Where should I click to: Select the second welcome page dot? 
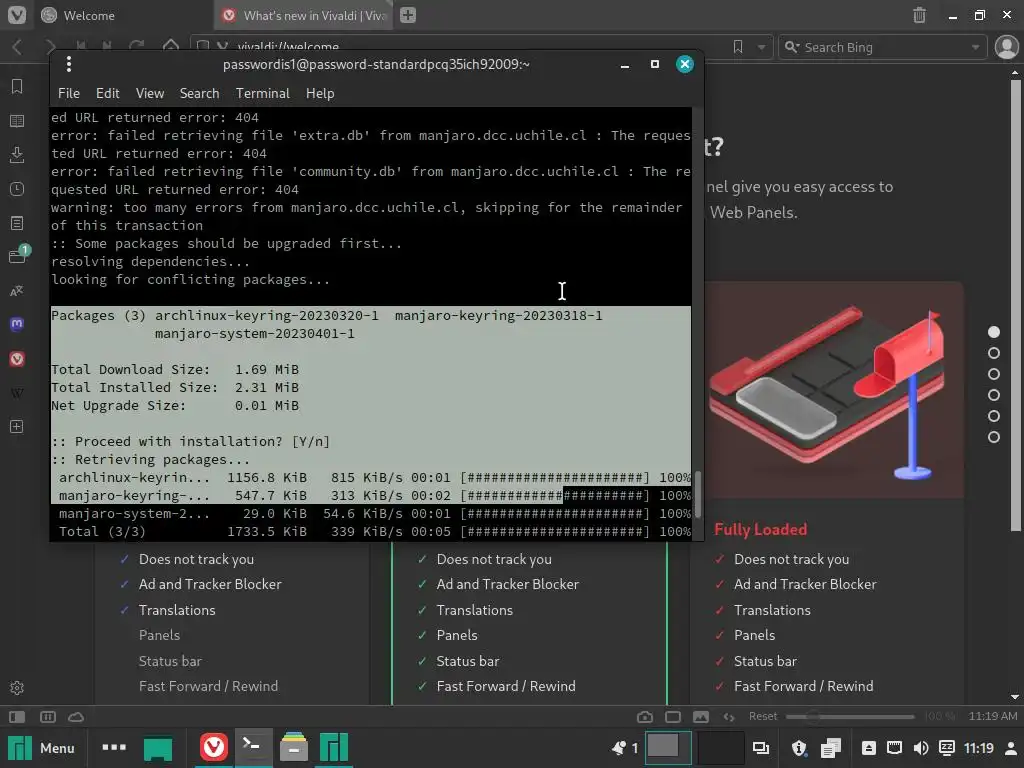point(994,353)
